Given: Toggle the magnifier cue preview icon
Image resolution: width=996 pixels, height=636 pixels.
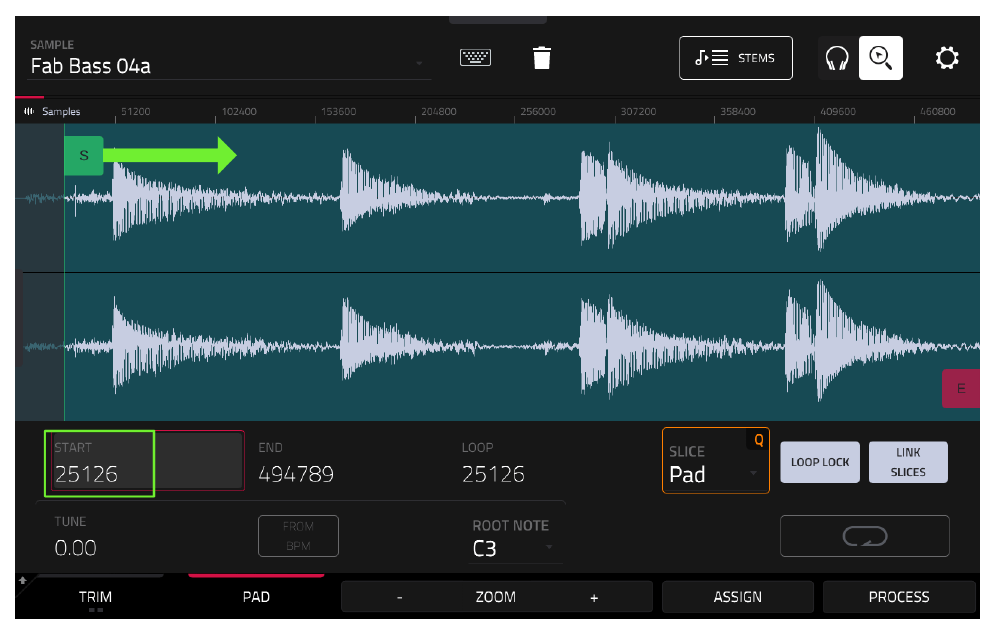Looking at the screenshot, I should [x=880, y=58].
